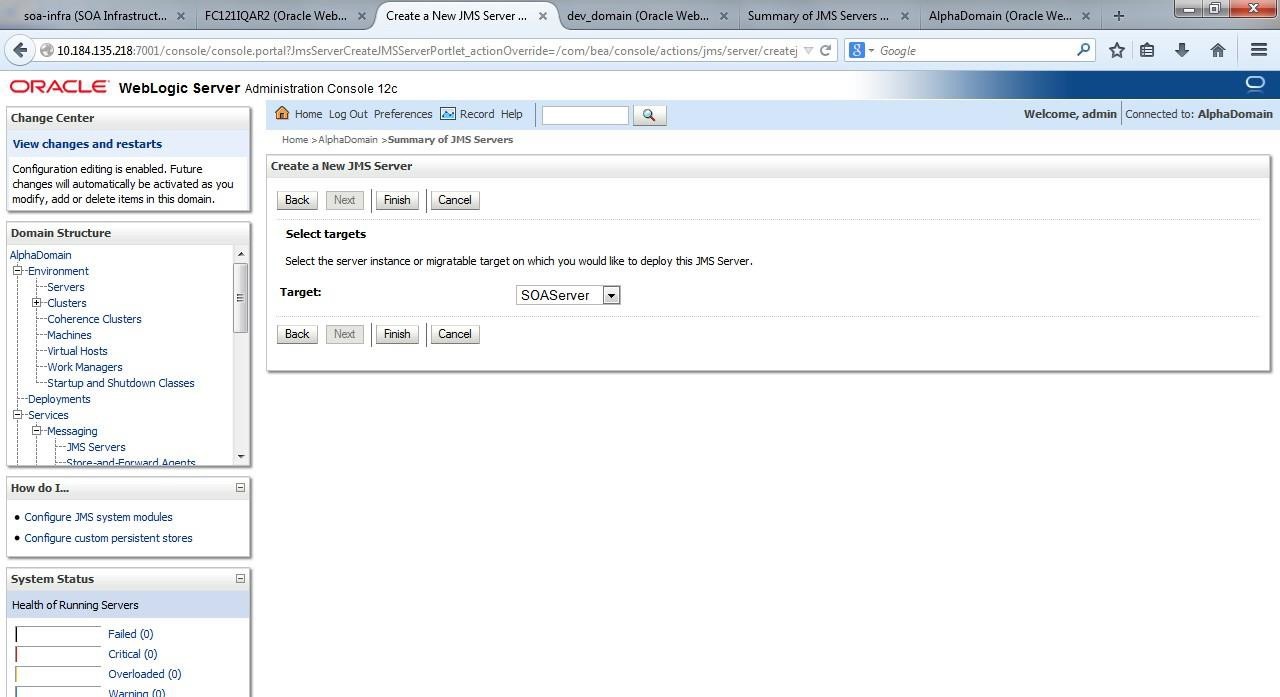Collapse the How do I panel
The height and width of the screenshot is (697, 1280).
pyautogui.click(x=240, y=488)
